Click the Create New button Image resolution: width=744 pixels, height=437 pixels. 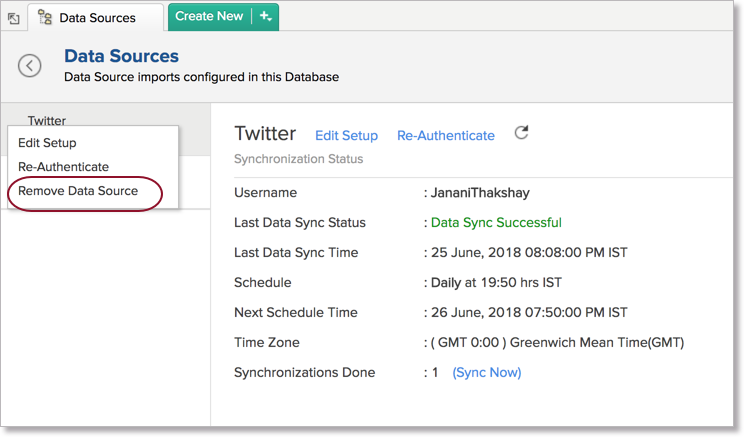pyautogui.click(x=209, y=16)
